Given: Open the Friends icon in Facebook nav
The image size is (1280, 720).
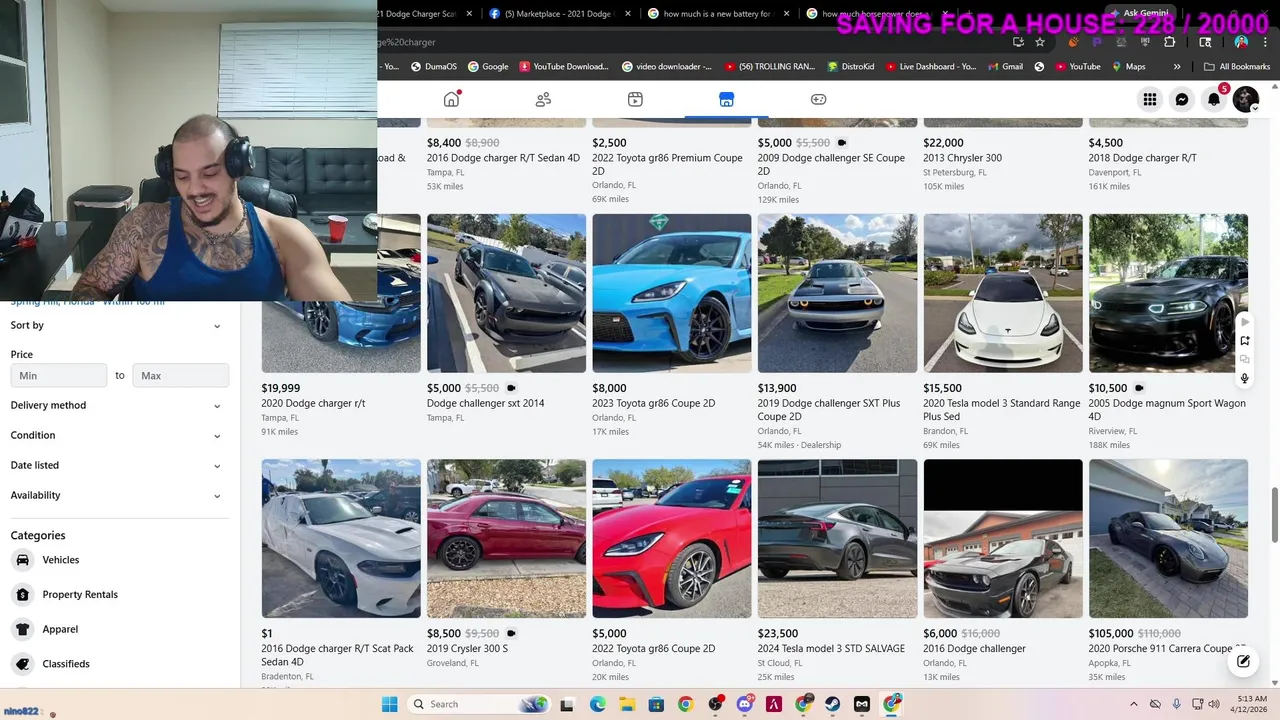Looking at the screenshot, I should (x=543, y=99).
